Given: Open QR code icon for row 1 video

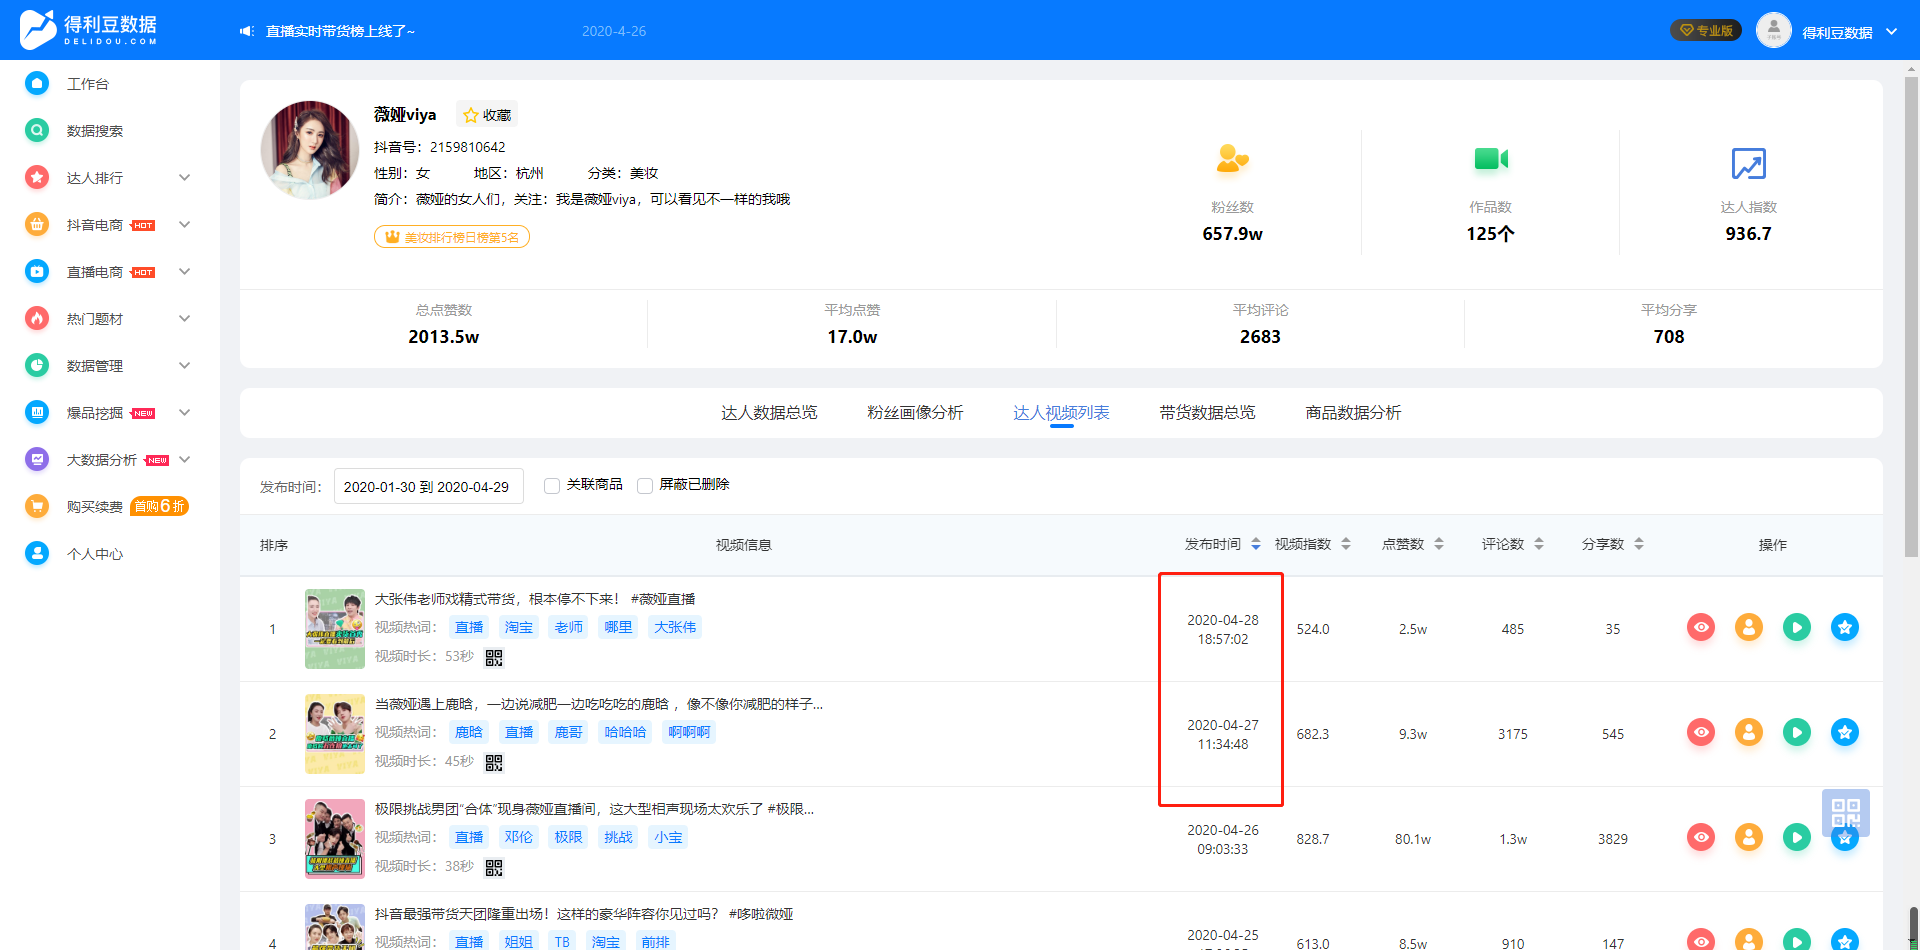Looking at the screenshot, I should [x=494, y=657].
